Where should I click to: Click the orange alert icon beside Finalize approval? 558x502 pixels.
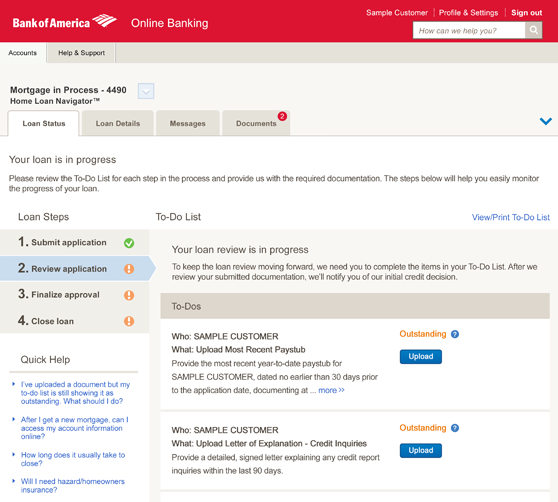(x=129, y=295)
